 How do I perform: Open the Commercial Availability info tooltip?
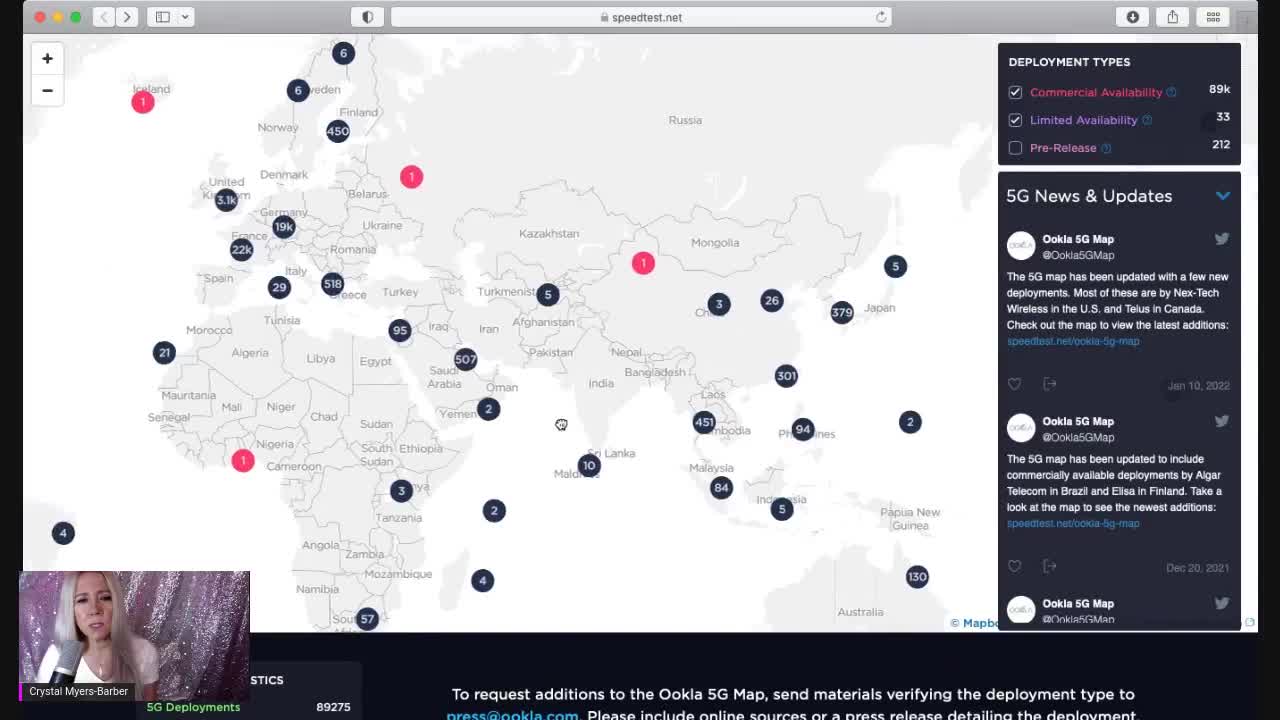(1171, 92)
